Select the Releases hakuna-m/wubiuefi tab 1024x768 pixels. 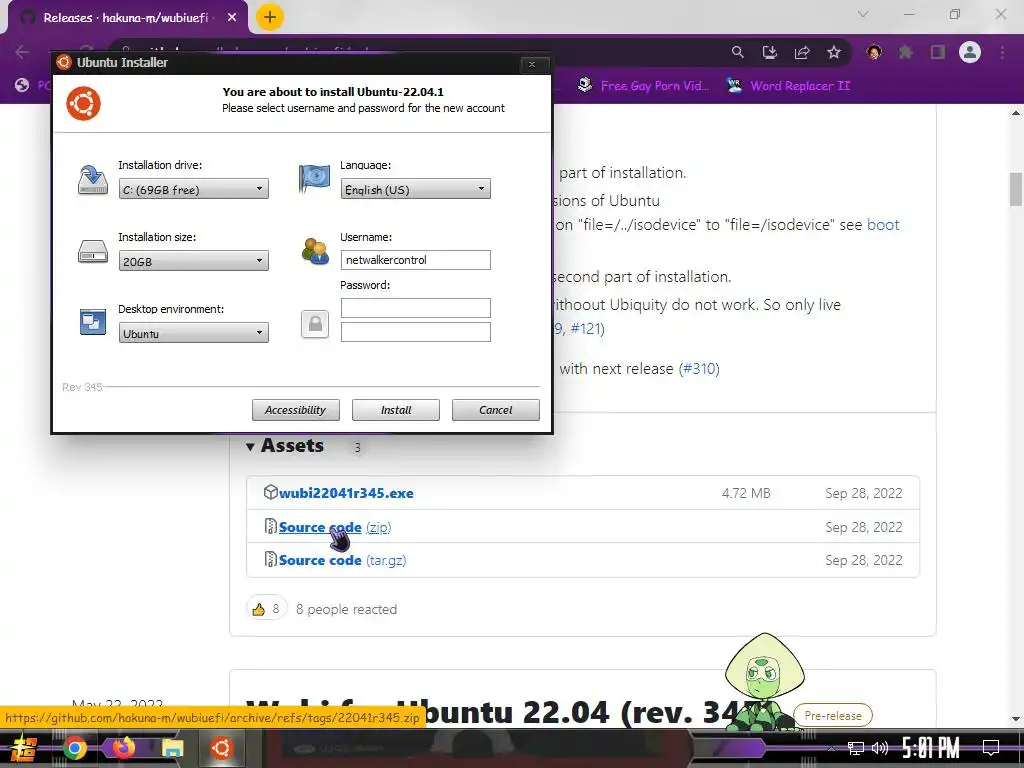click(x=125, y=18)
